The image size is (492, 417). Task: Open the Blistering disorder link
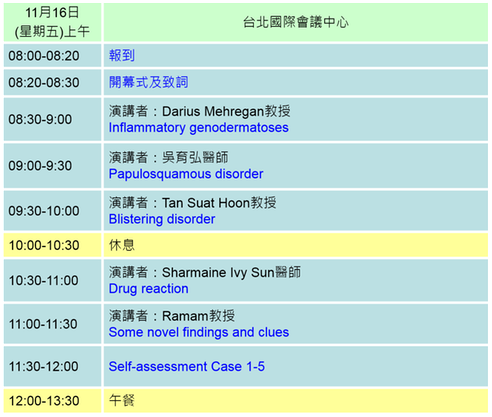(162, 219)
